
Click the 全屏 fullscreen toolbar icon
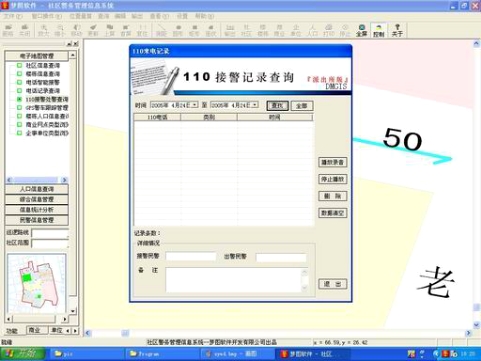click(x=361, y=30)
